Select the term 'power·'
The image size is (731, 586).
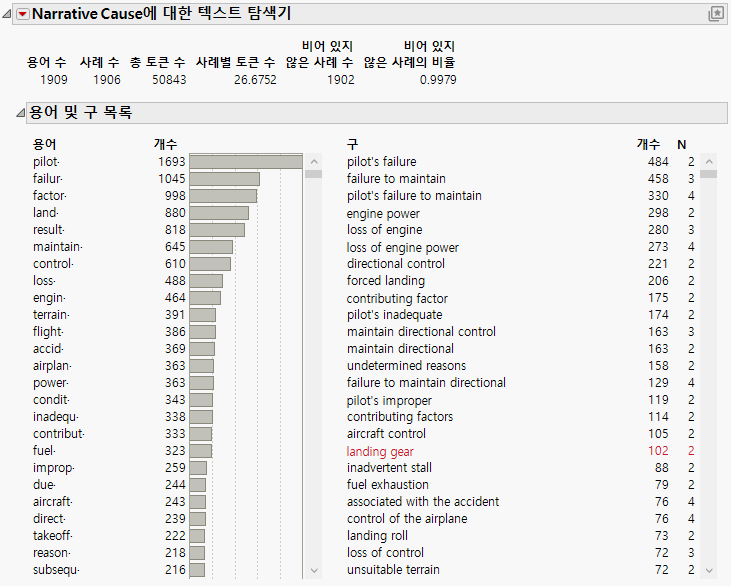click(x=51, y=383)
